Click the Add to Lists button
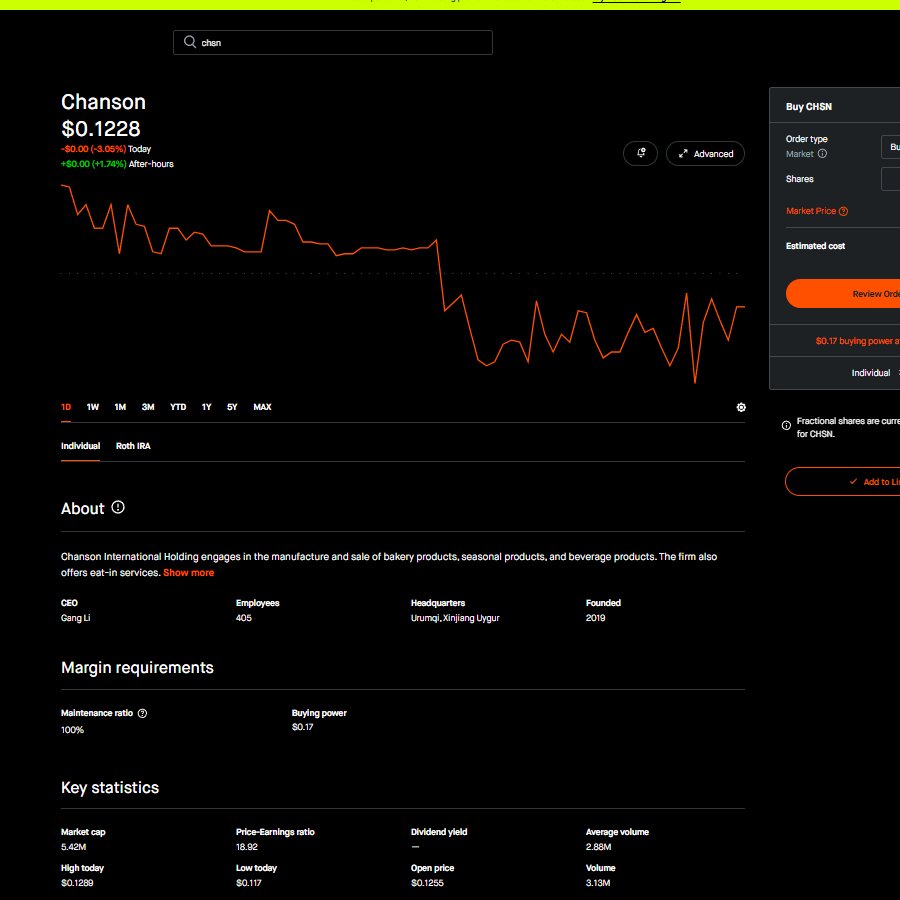The height and width of the screenshot is (900, 900). coord(843,482)
